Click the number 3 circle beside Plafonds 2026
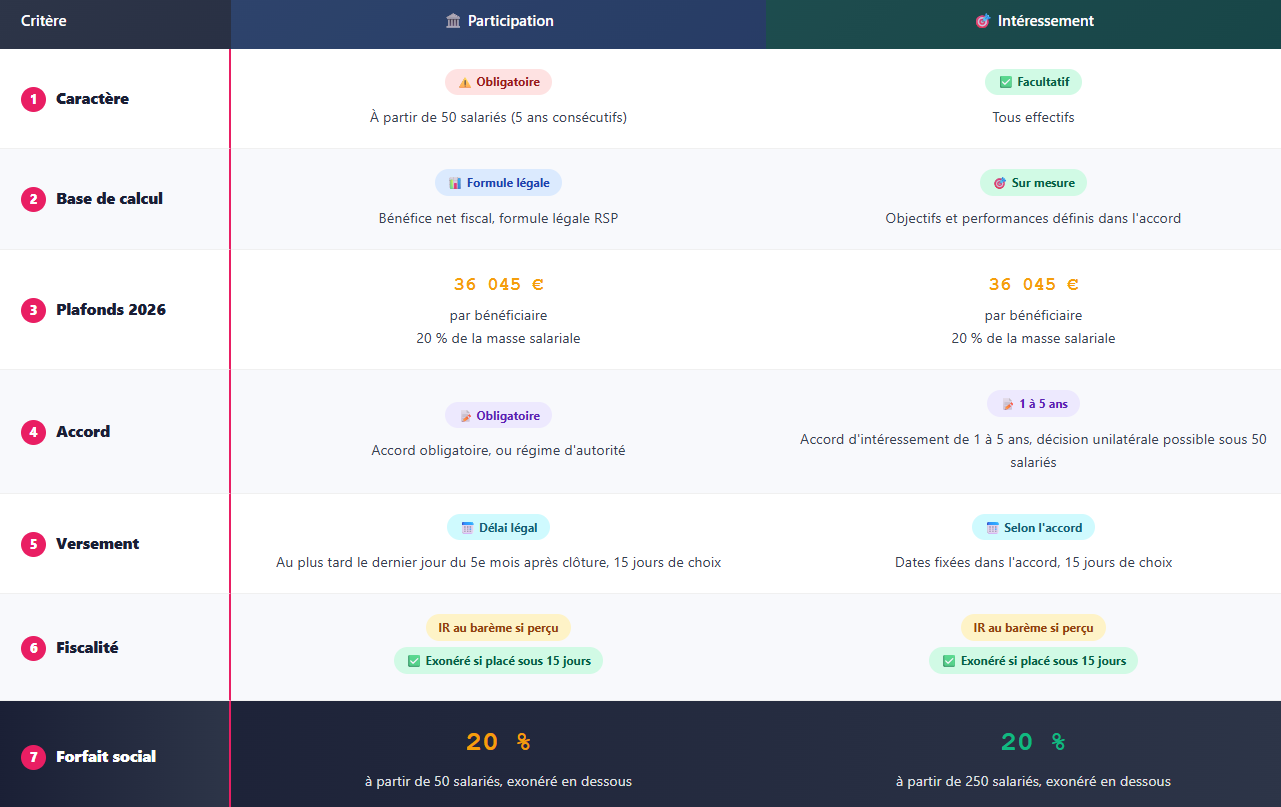Screen dimensions: 1281x807 click(x=33, y=310)
